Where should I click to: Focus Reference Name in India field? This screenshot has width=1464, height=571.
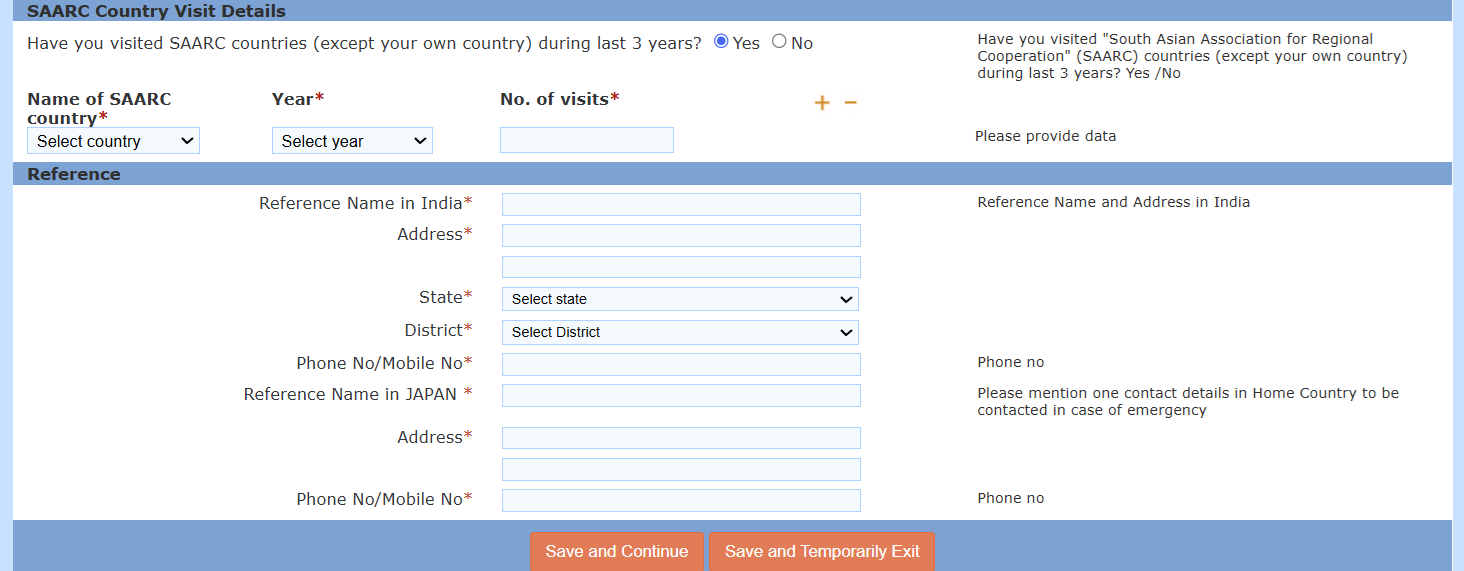(681, 205)
